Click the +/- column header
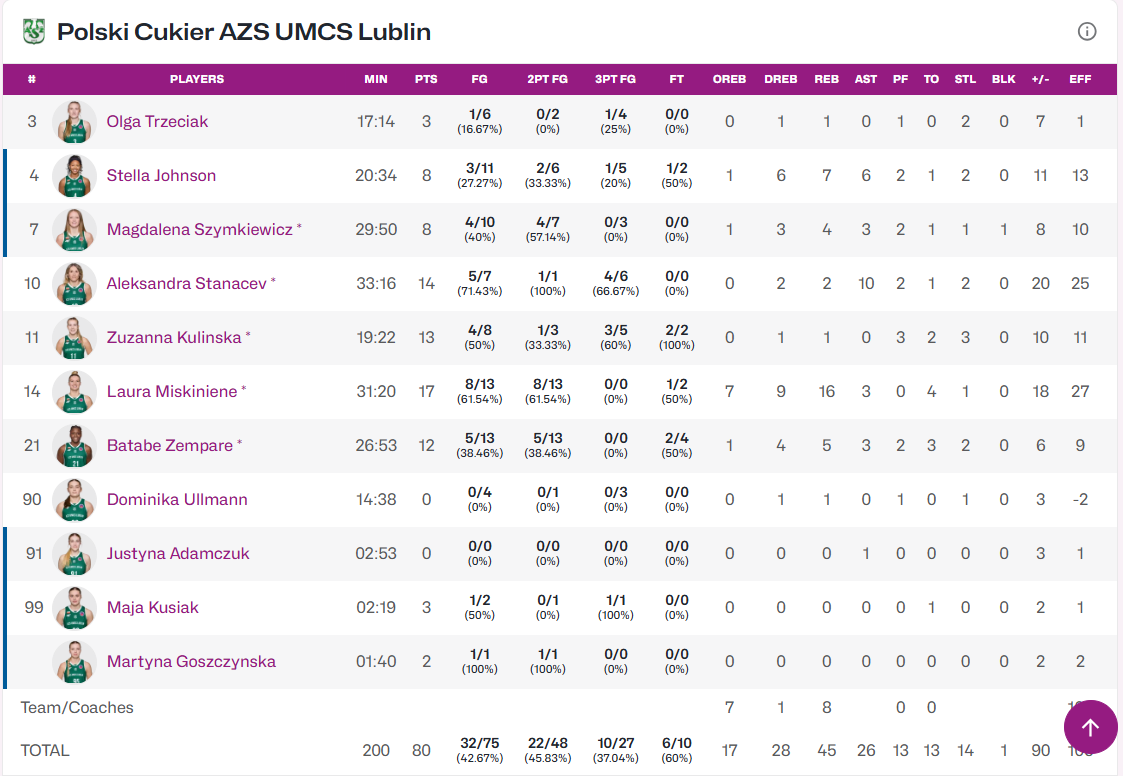The height and width of the screenshot is (776, 1123). coord(1040,79)
